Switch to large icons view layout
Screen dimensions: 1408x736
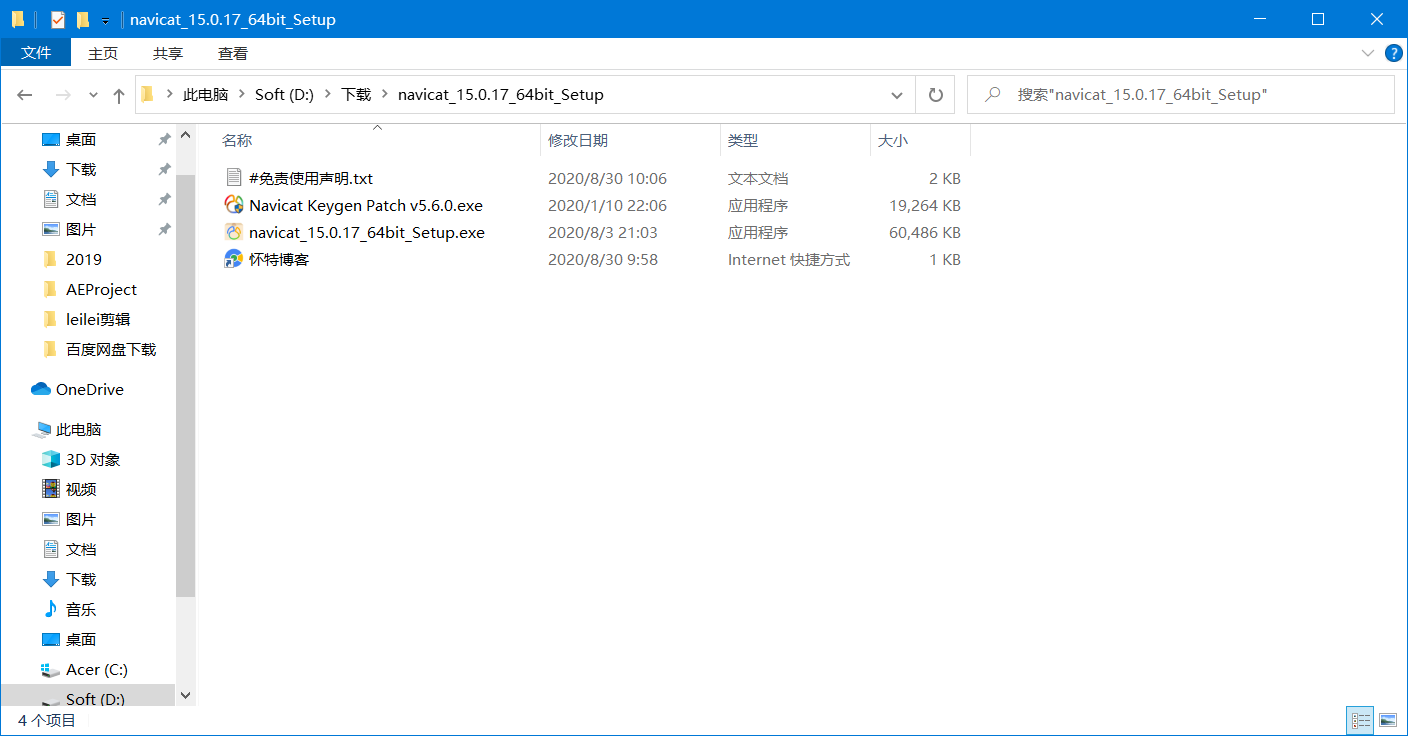coord(1388,720)
